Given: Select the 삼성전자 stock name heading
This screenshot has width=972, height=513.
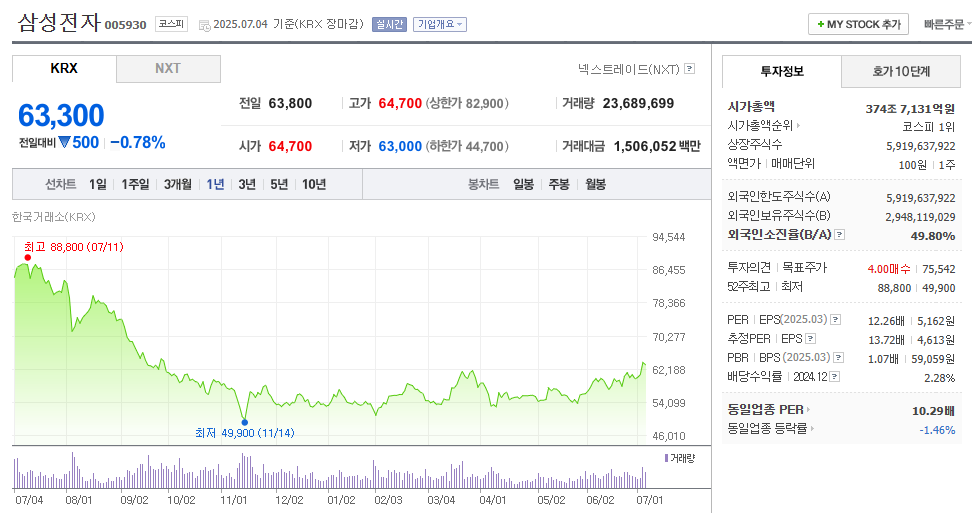Looking at the screenshot, I should click(59, 23).
